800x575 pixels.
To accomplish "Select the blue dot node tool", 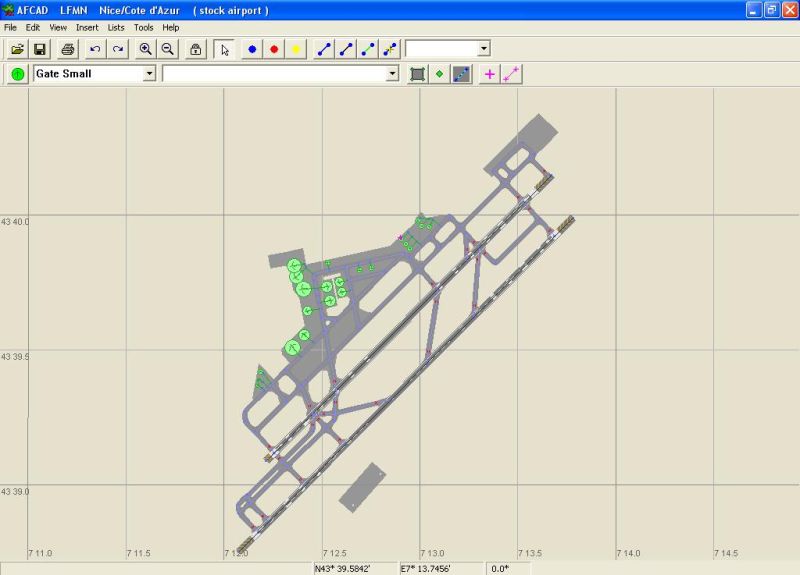I will pyautogui.click(x=252, y=49).
